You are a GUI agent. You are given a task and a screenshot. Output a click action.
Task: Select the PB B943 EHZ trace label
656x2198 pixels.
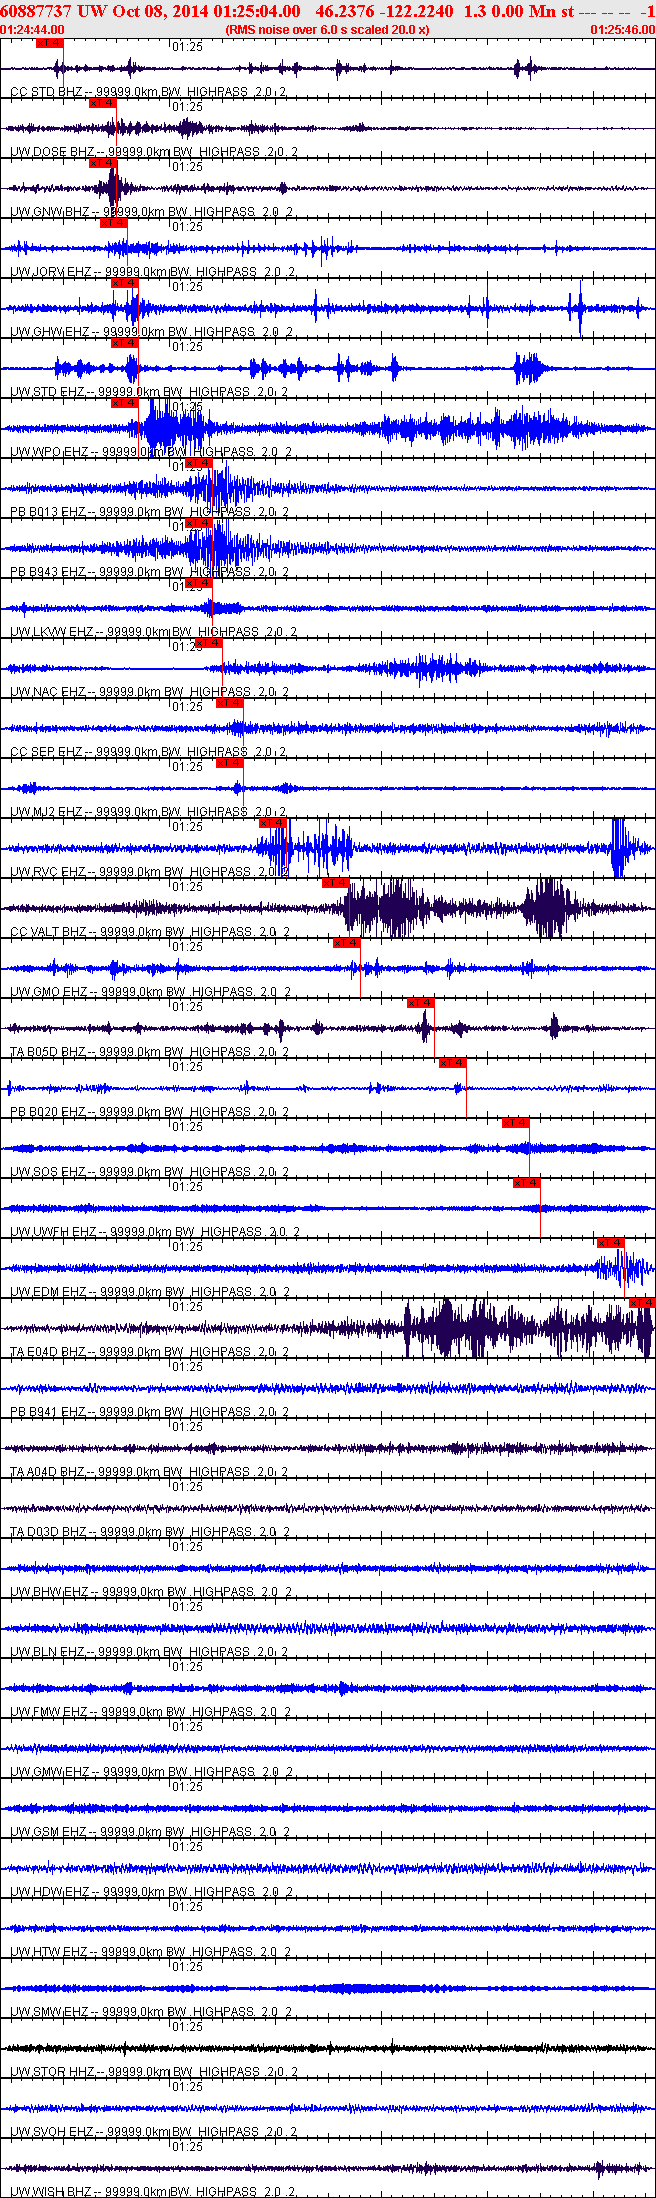pyautogui.click(x=149, y=572)
